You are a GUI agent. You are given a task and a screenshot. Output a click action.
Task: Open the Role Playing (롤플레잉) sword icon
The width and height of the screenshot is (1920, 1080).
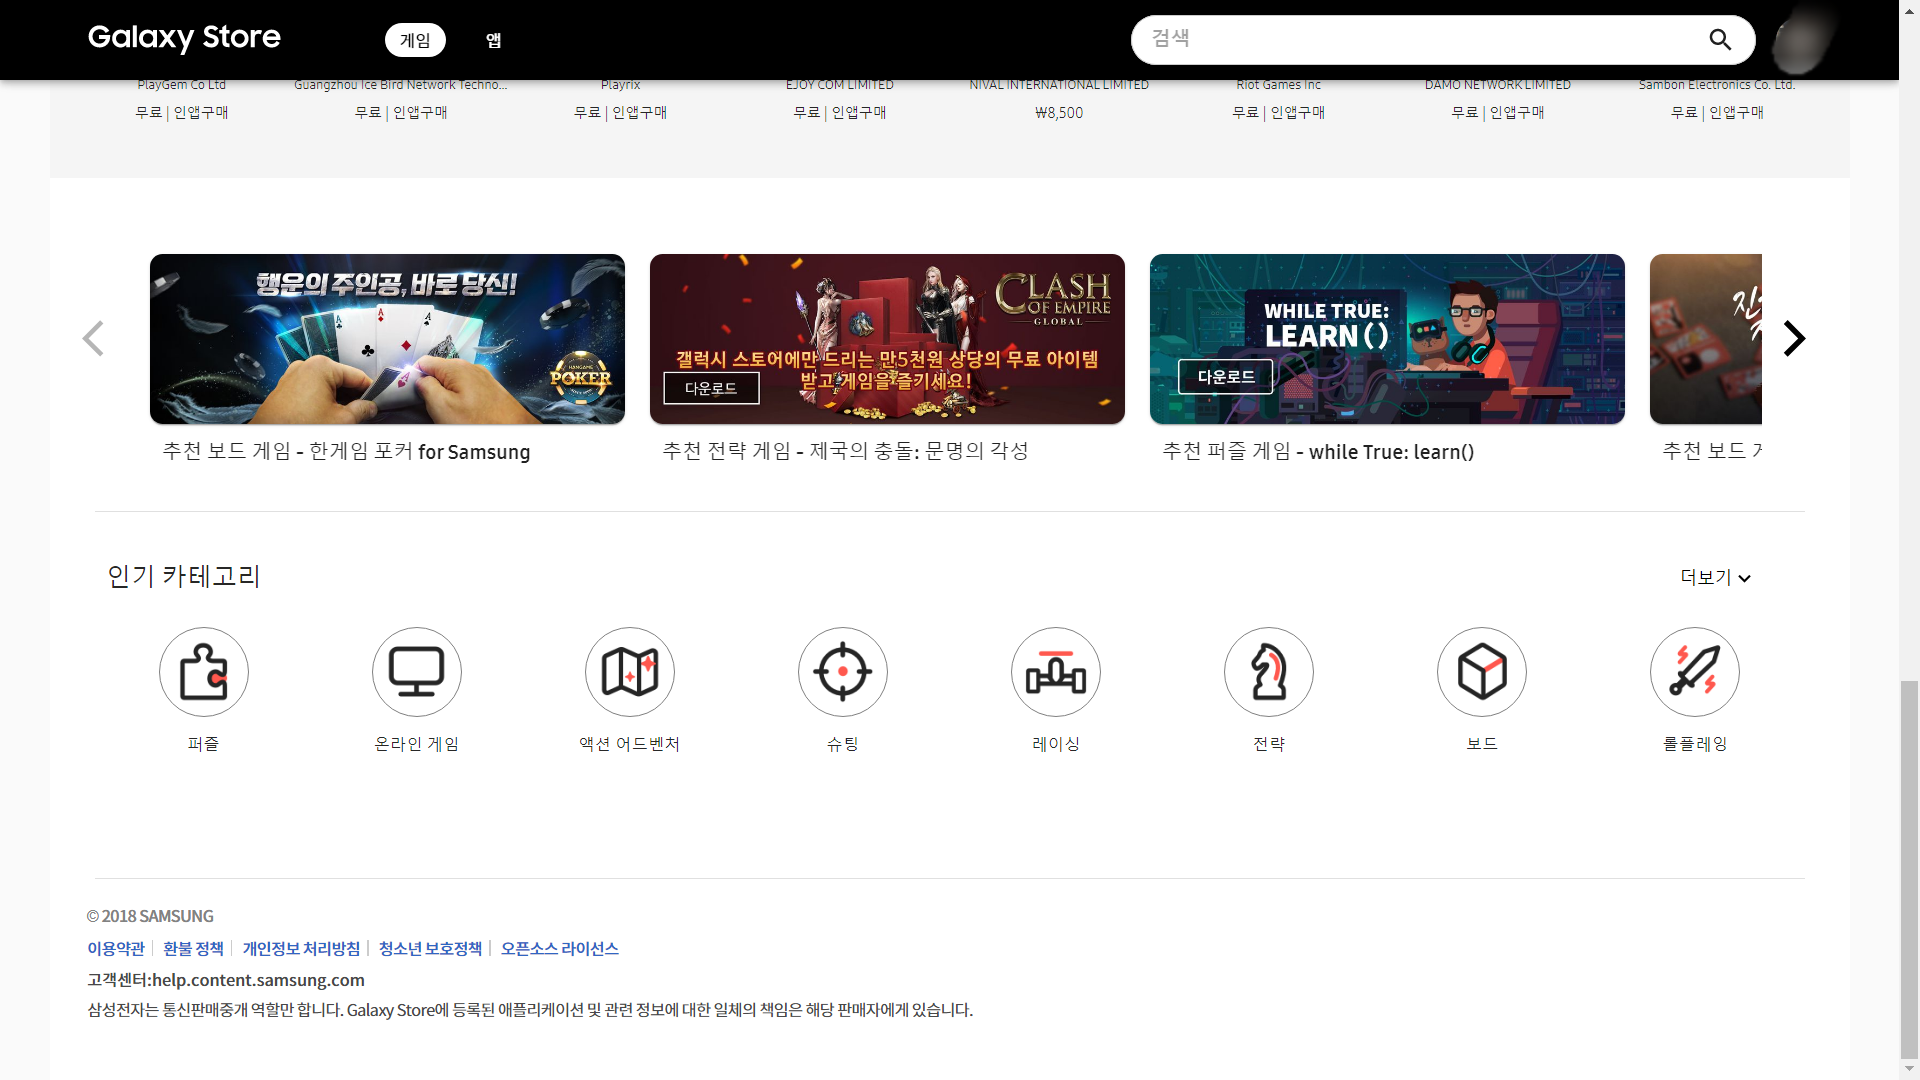point(1695,672)
